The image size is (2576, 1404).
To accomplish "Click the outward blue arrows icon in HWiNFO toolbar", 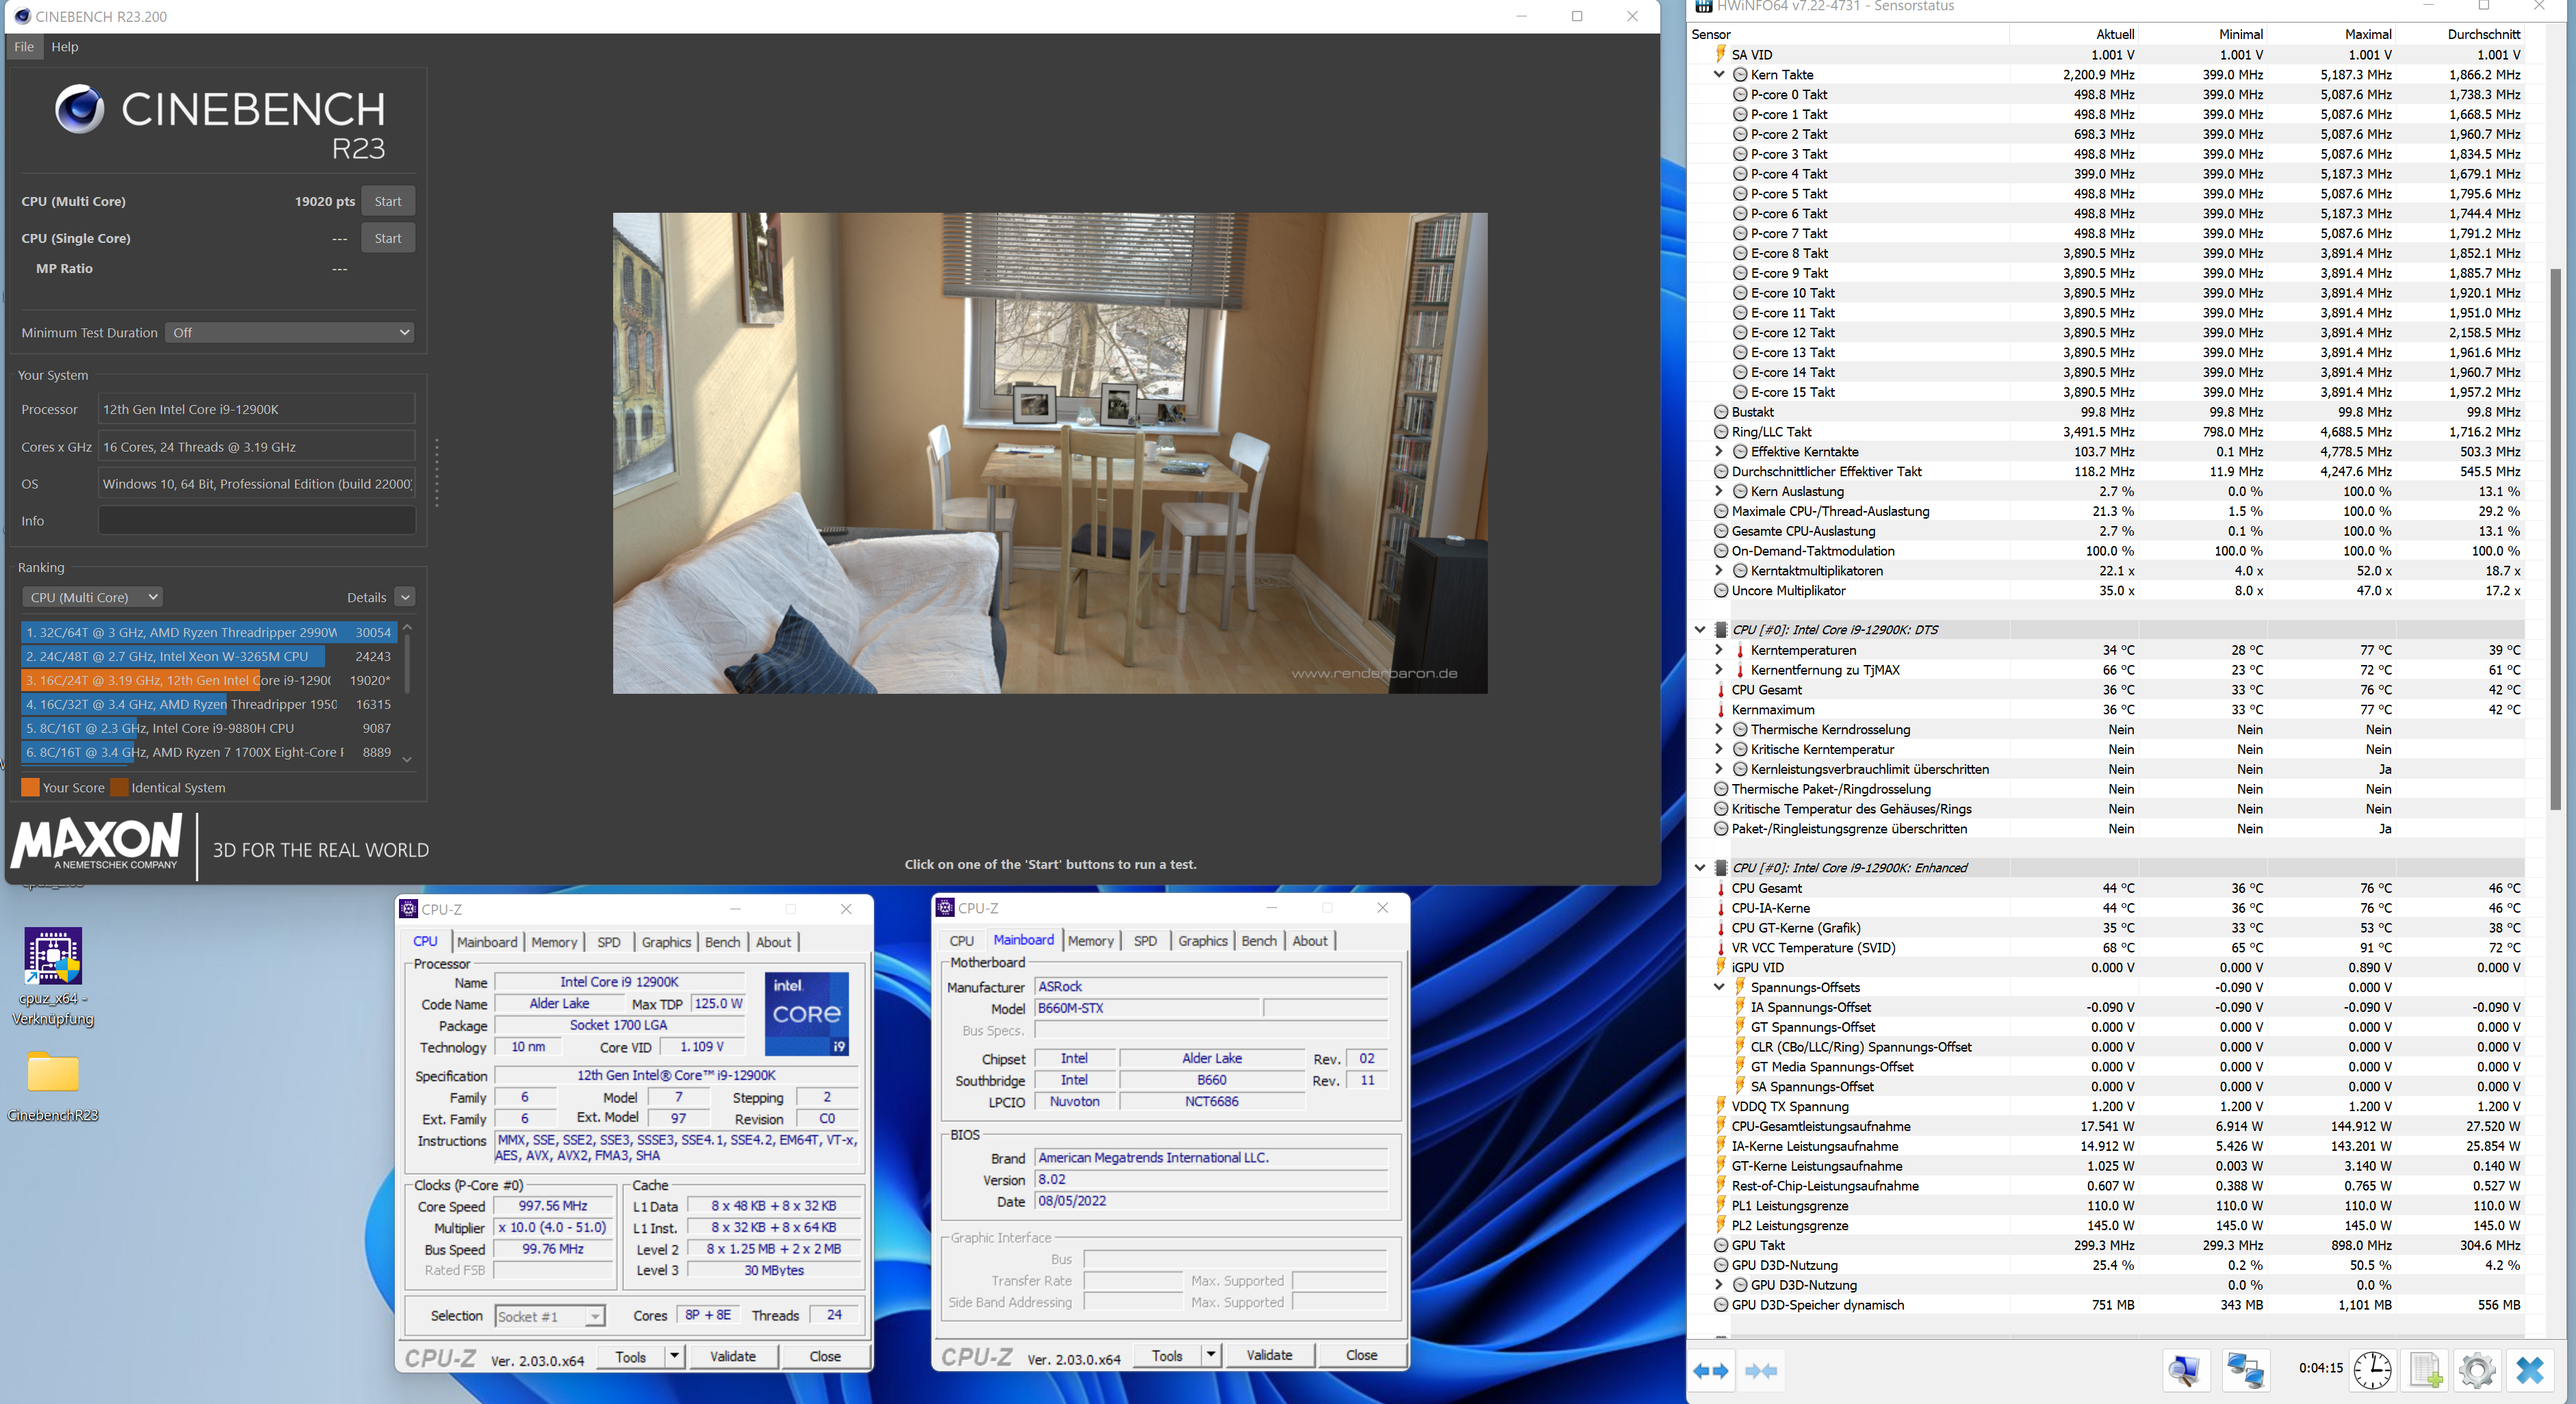I will tap(1711, 1371).
